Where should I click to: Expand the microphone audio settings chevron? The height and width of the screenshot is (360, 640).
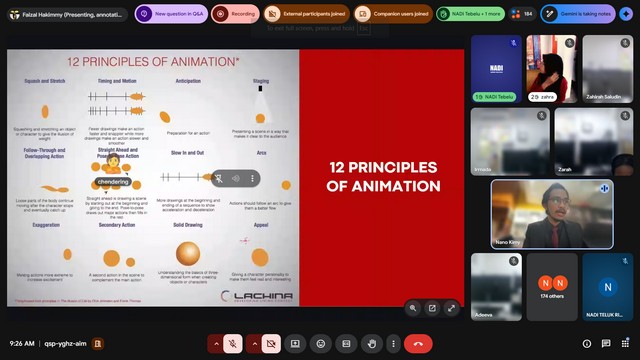click(x=216, y=344)
